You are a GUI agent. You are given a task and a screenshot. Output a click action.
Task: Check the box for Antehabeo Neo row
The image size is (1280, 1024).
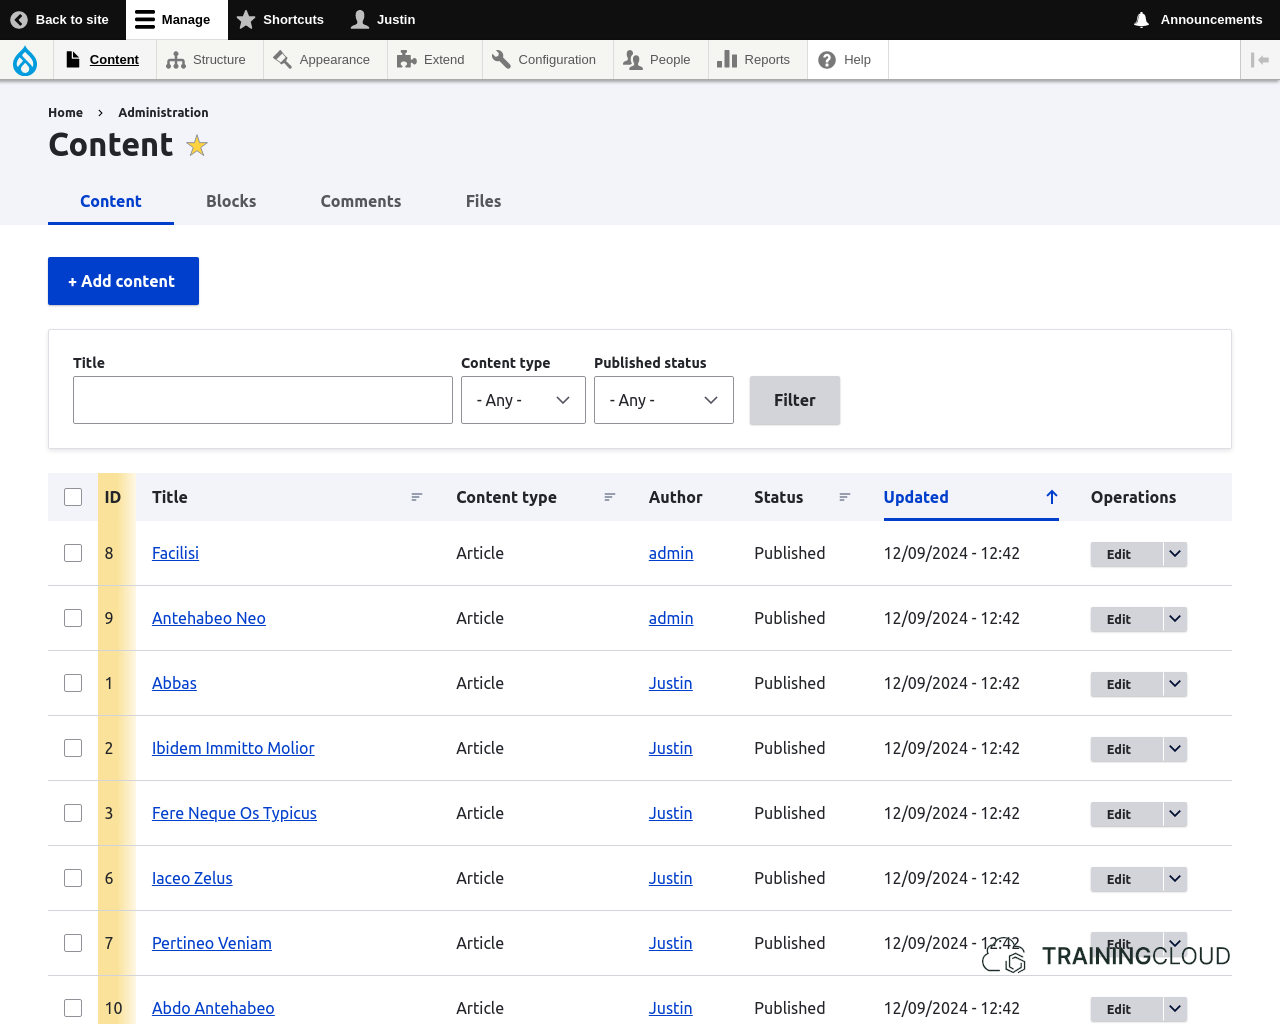[x=73, y=618]
